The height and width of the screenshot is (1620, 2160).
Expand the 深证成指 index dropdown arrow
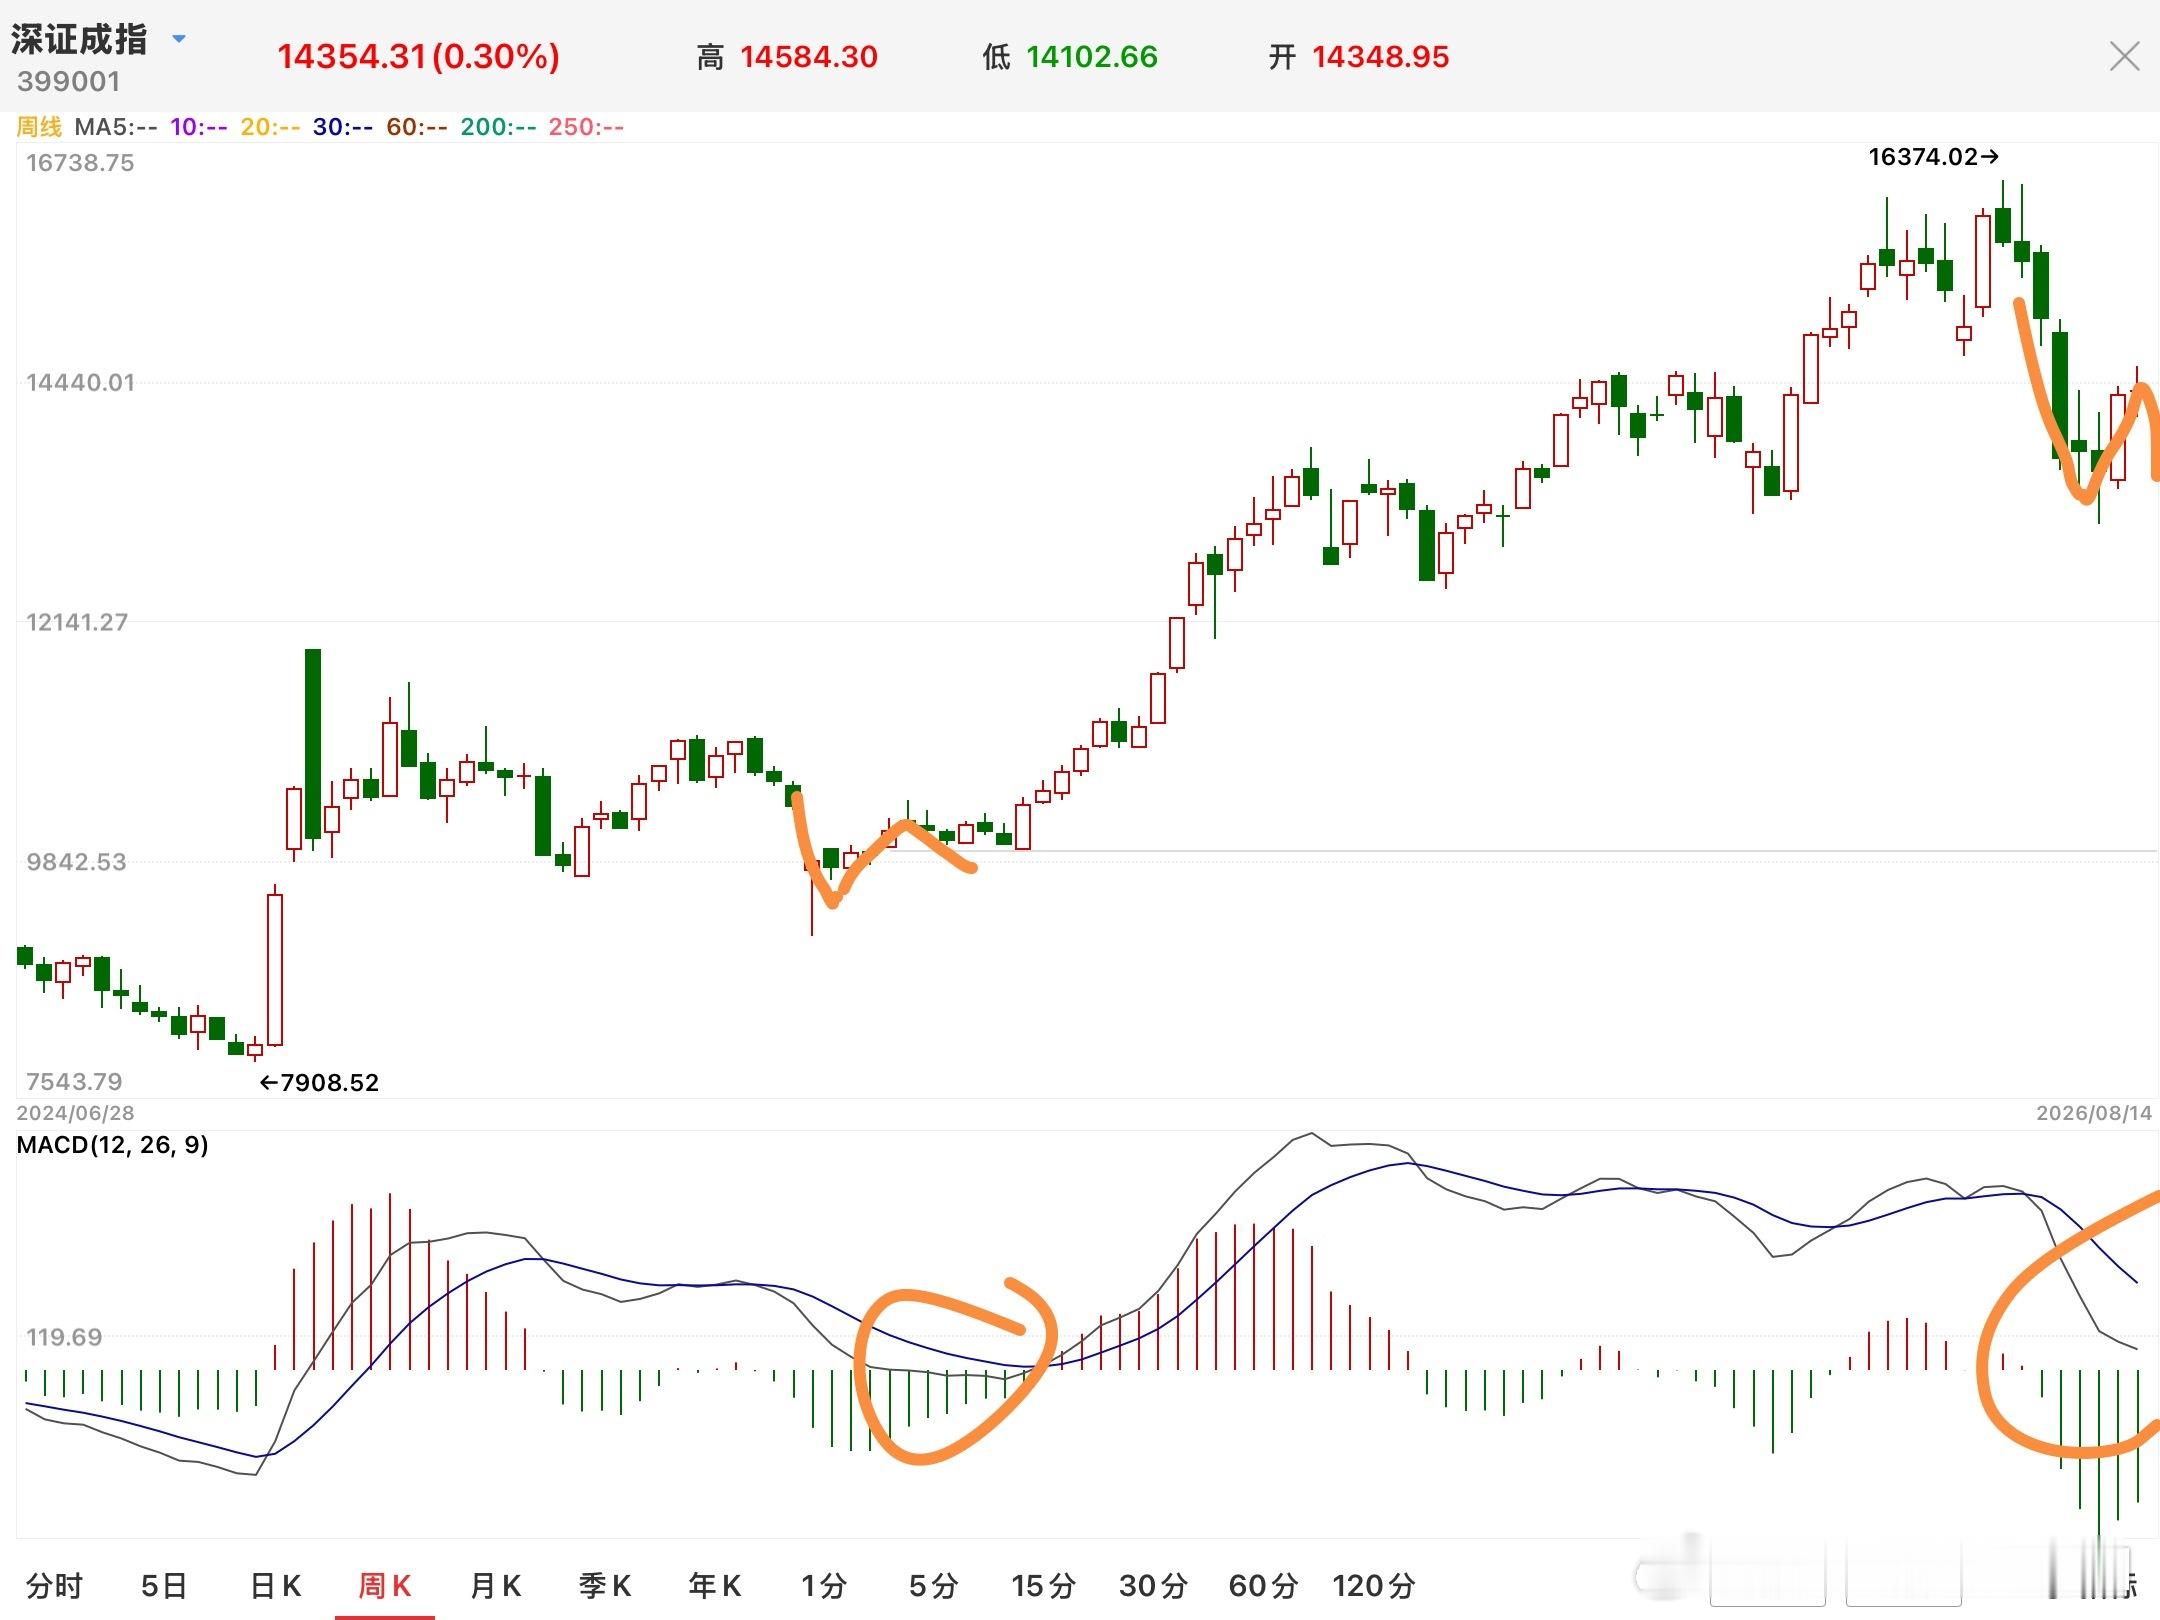pyautogui.click(x=179, y=39)
